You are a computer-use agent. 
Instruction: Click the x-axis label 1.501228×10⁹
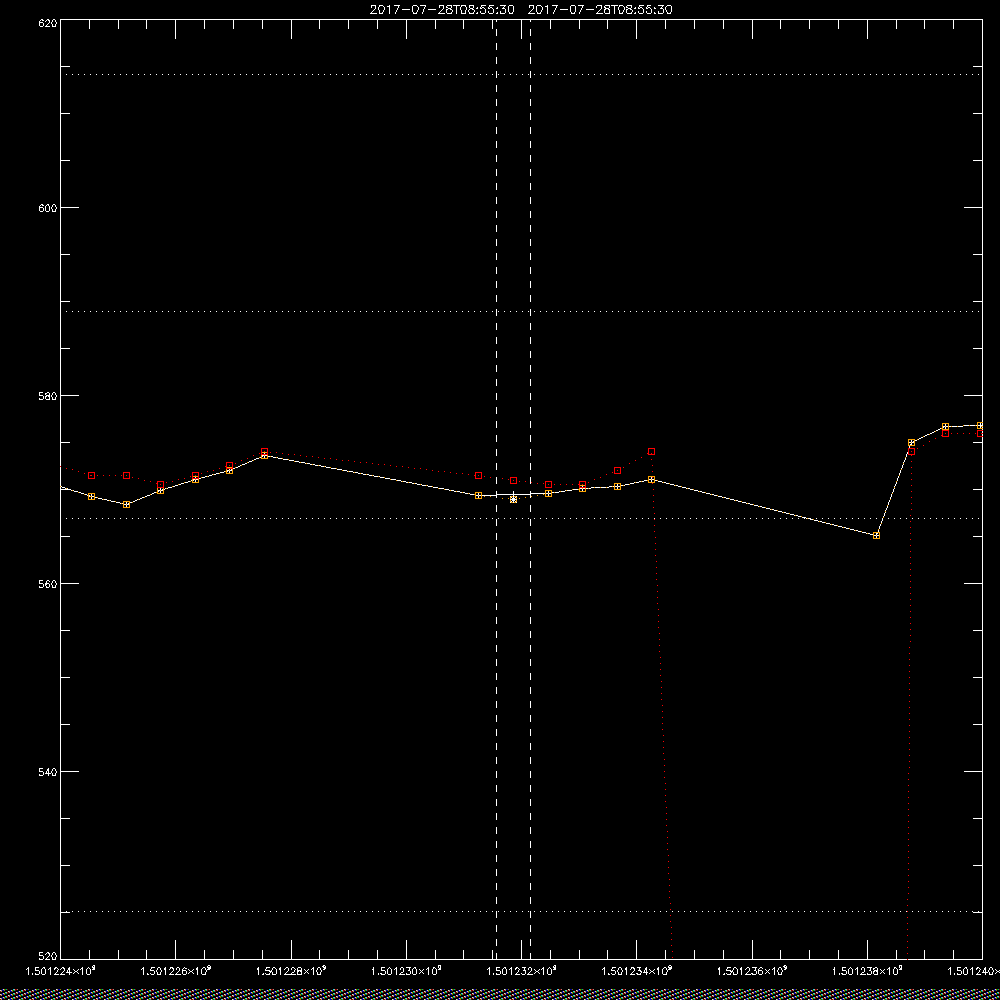[291, 971]
